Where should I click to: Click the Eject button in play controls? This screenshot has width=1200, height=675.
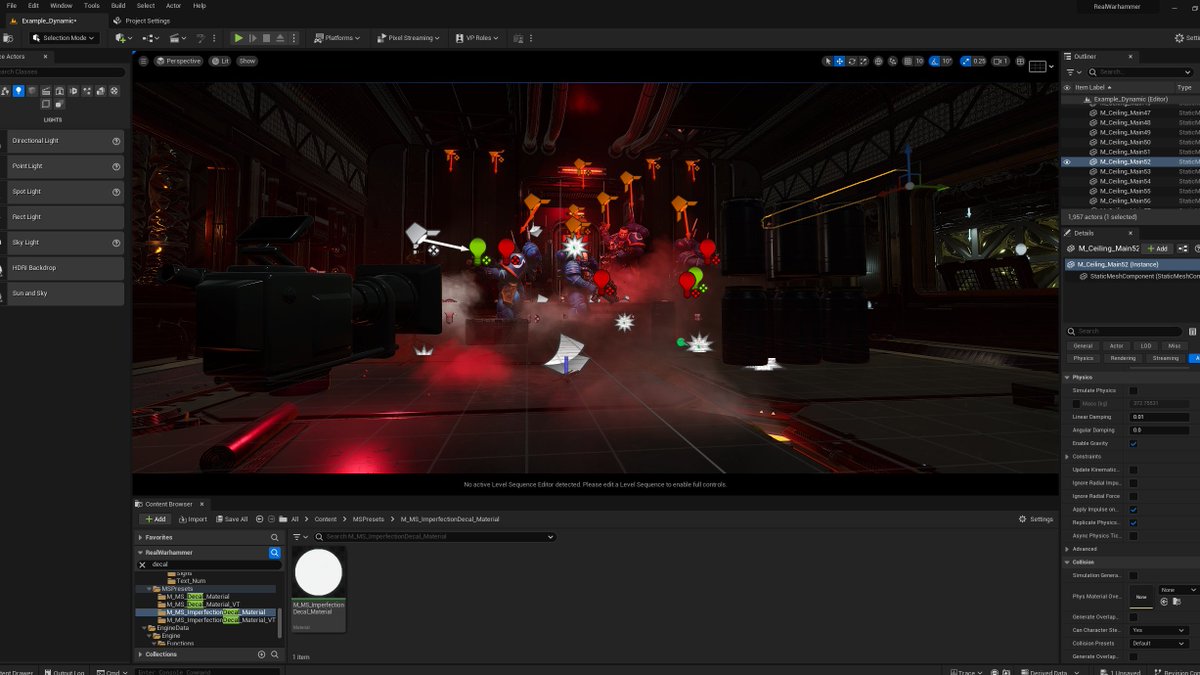[x=280, y=38]
